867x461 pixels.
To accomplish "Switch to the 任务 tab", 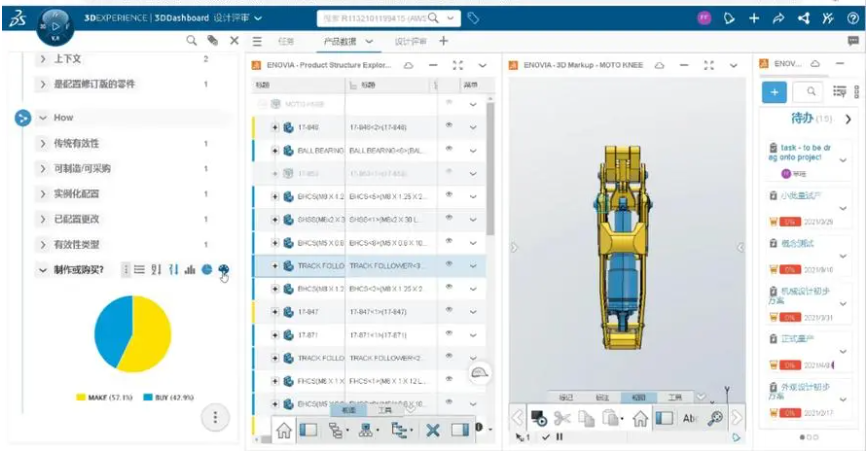I will click(285, 41).
